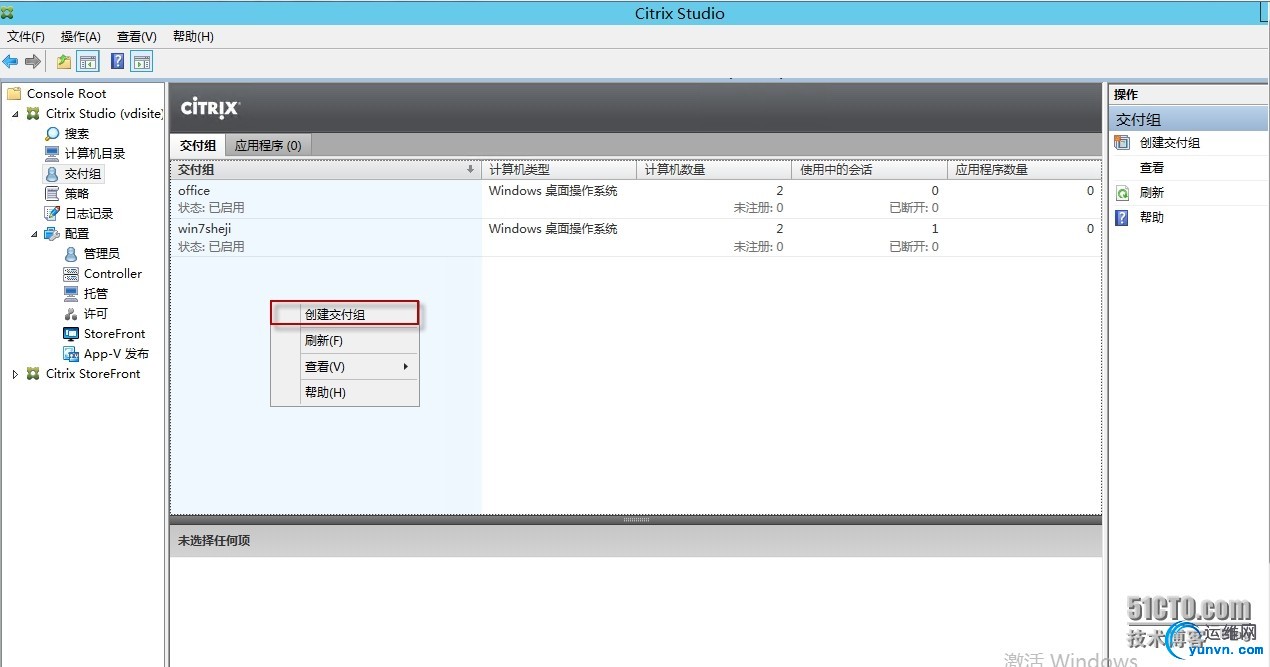Open the 管理员 icon under 配置
Screen dimensions: 1270x667
click(71, 253)
